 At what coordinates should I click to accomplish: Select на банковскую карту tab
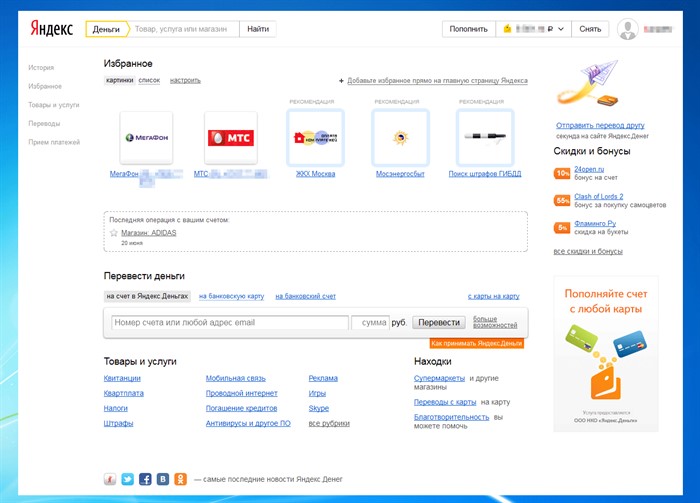point(231,296)
